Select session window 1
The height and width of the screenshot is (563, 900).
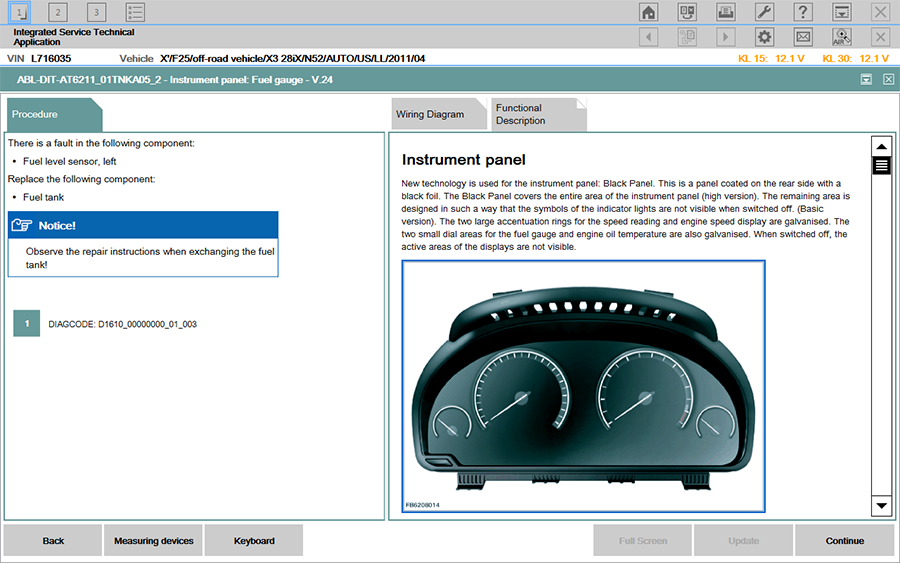pyautogui.click(x=19, y=12)
